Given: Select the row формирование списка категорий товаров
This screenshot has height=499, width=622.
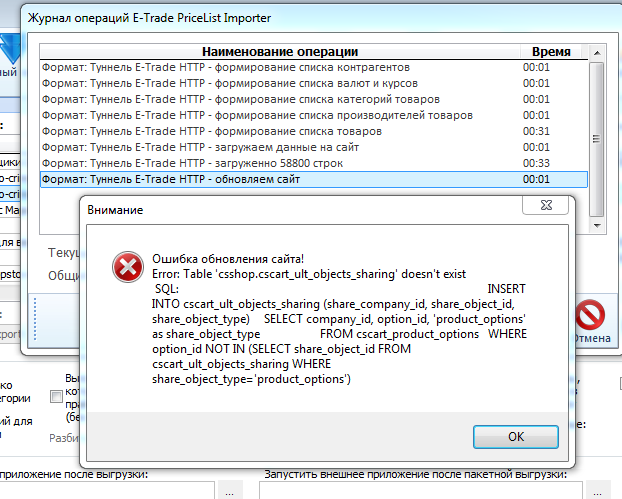Looking at the screenshot, I should 313,99.
